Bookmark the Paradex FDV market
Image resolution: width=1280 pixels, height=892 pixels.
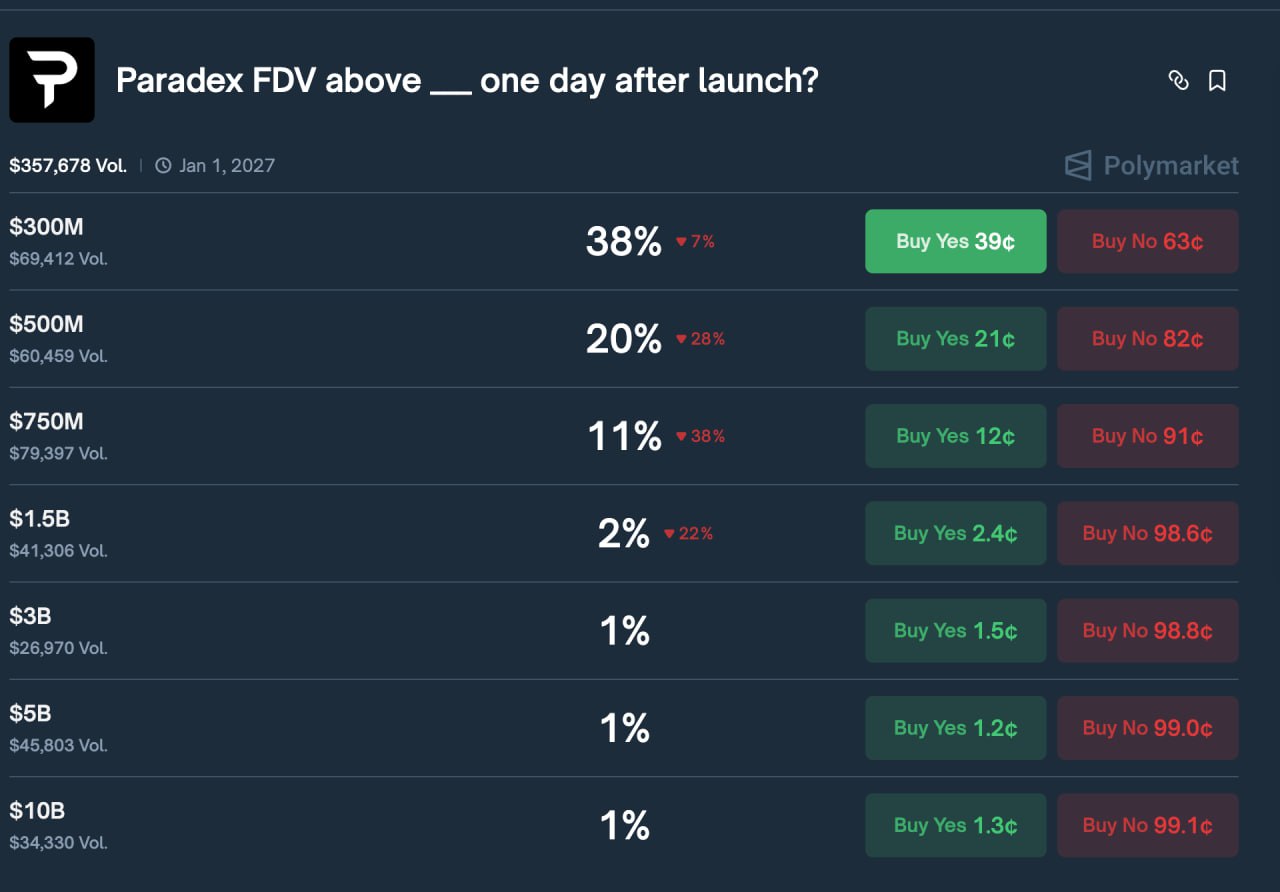pyautogui.click(x=1217, y=81)
